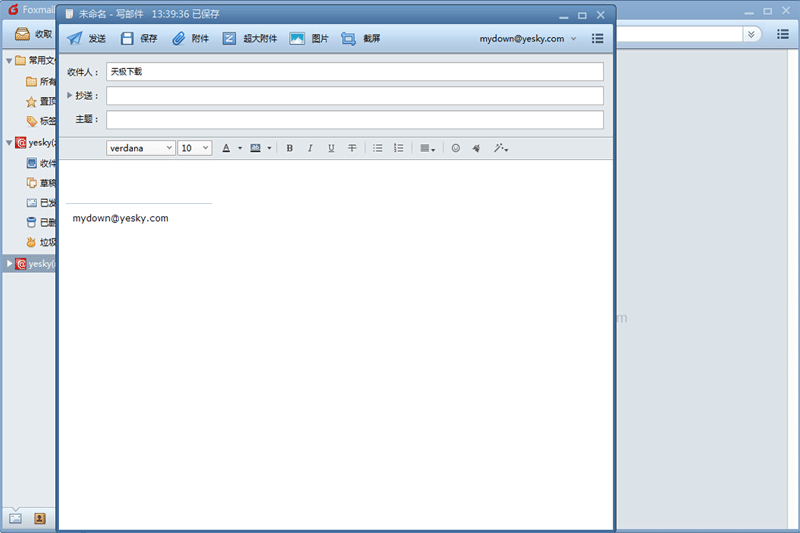The height and width of the screenshot is (533, 800).
Task: Toggle underline formatting
Action: 331,148
